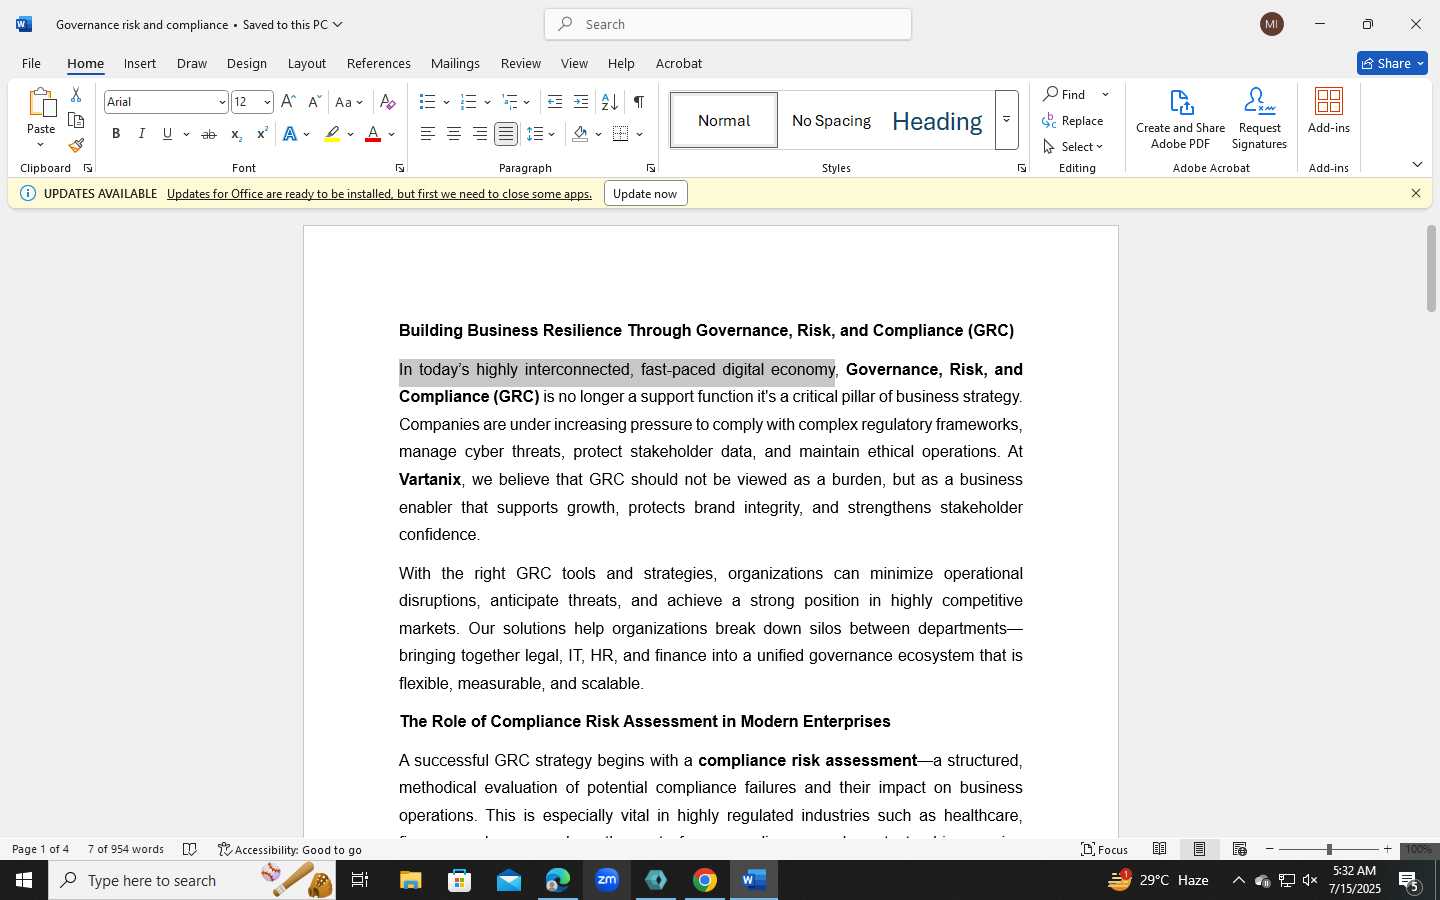This screenshot has height=900, width=1440.
Task: Click the Copy icon in Clipboard group
Action: pyautogui.click(x=76, y=120)
